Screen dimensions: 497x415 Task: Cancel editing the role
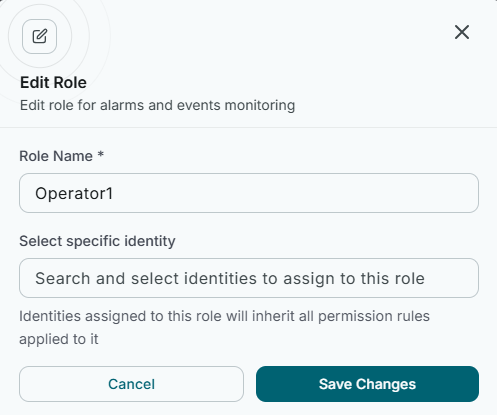(131, 384)
